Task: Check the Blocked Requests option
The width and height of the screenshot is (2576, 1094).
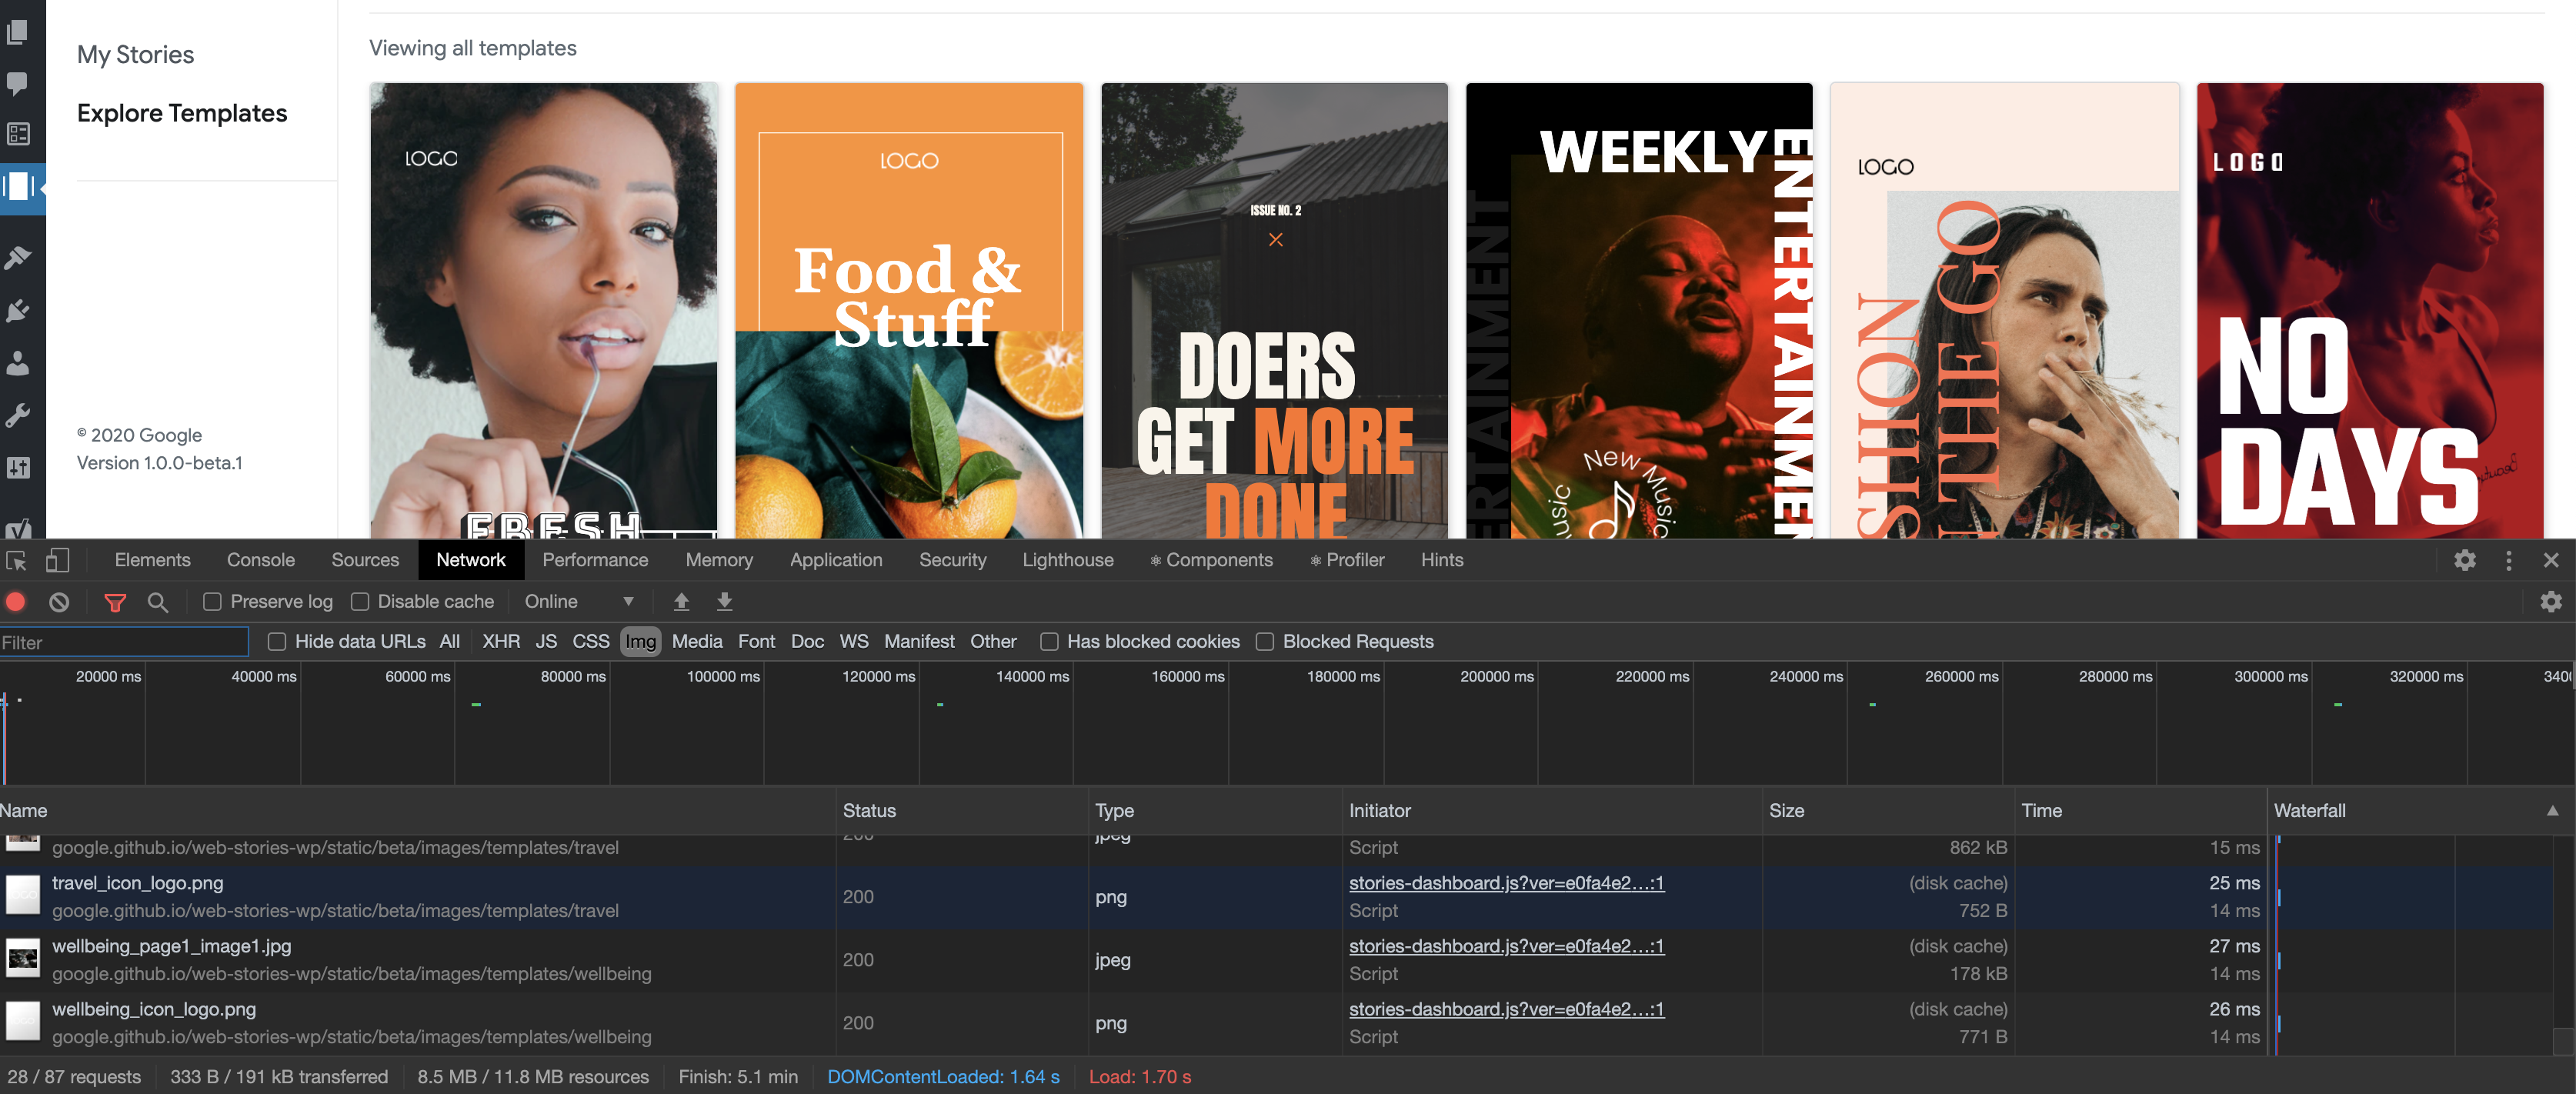Action: click(x=1265, y=642)
